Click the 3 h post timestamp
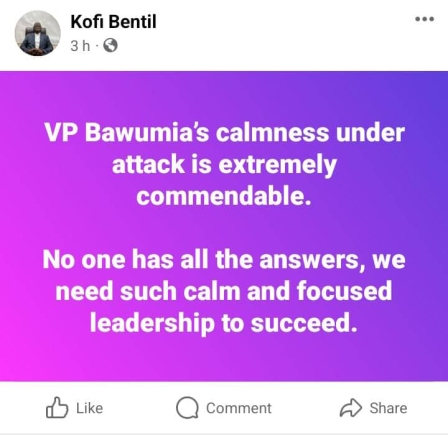This screenshot has height=435, width=448. point(80,46)
